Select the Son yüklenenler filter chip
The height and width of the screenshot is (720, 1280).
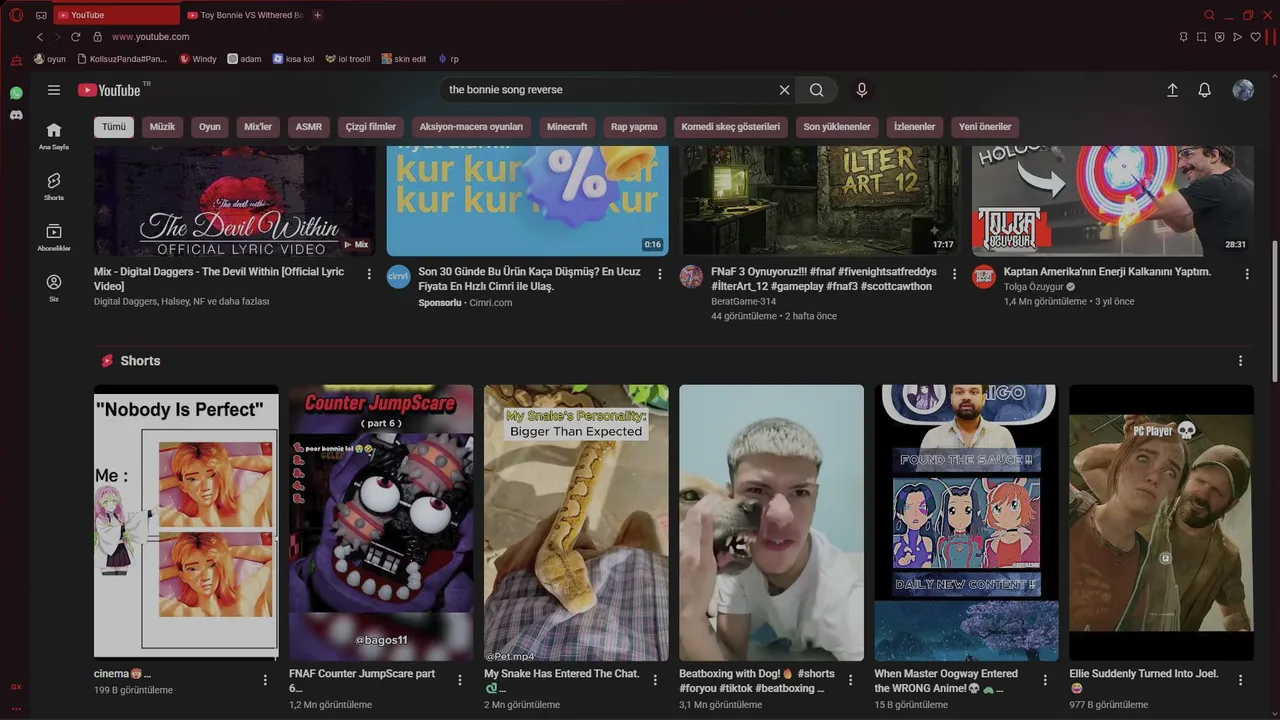(x=837, y=127)
